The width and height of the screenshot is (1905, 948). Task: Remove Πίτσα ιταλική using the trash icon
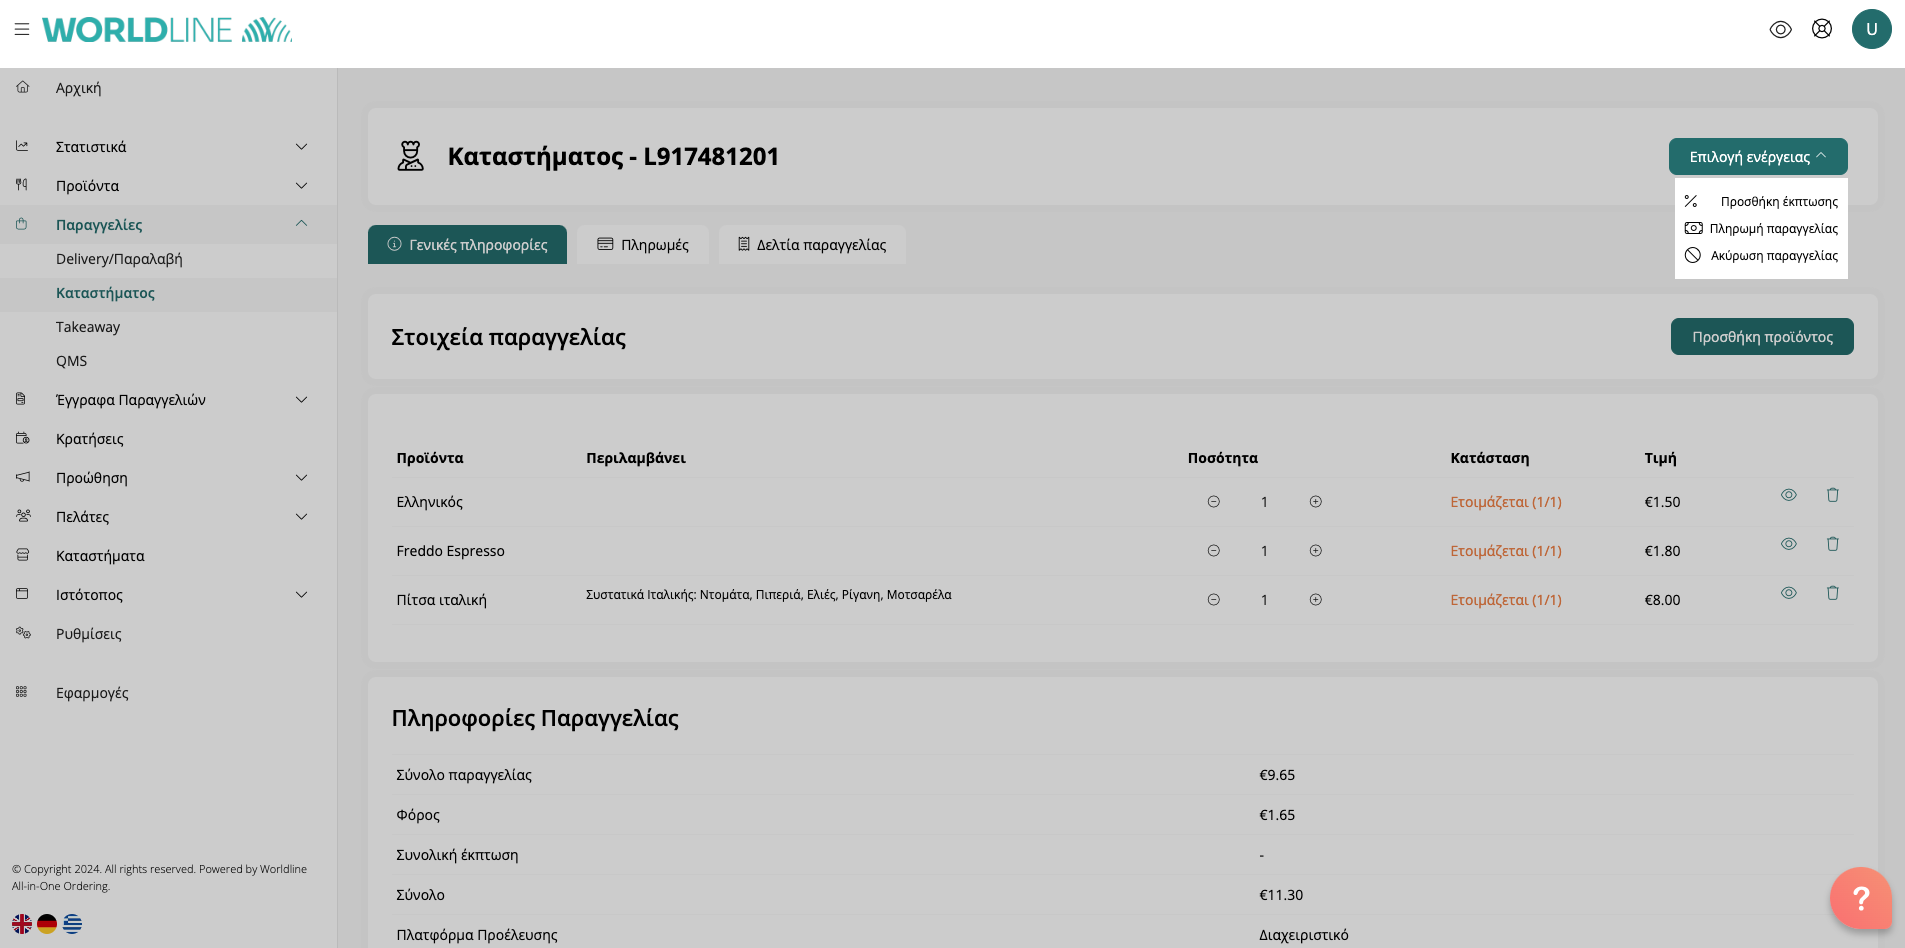1832,593
